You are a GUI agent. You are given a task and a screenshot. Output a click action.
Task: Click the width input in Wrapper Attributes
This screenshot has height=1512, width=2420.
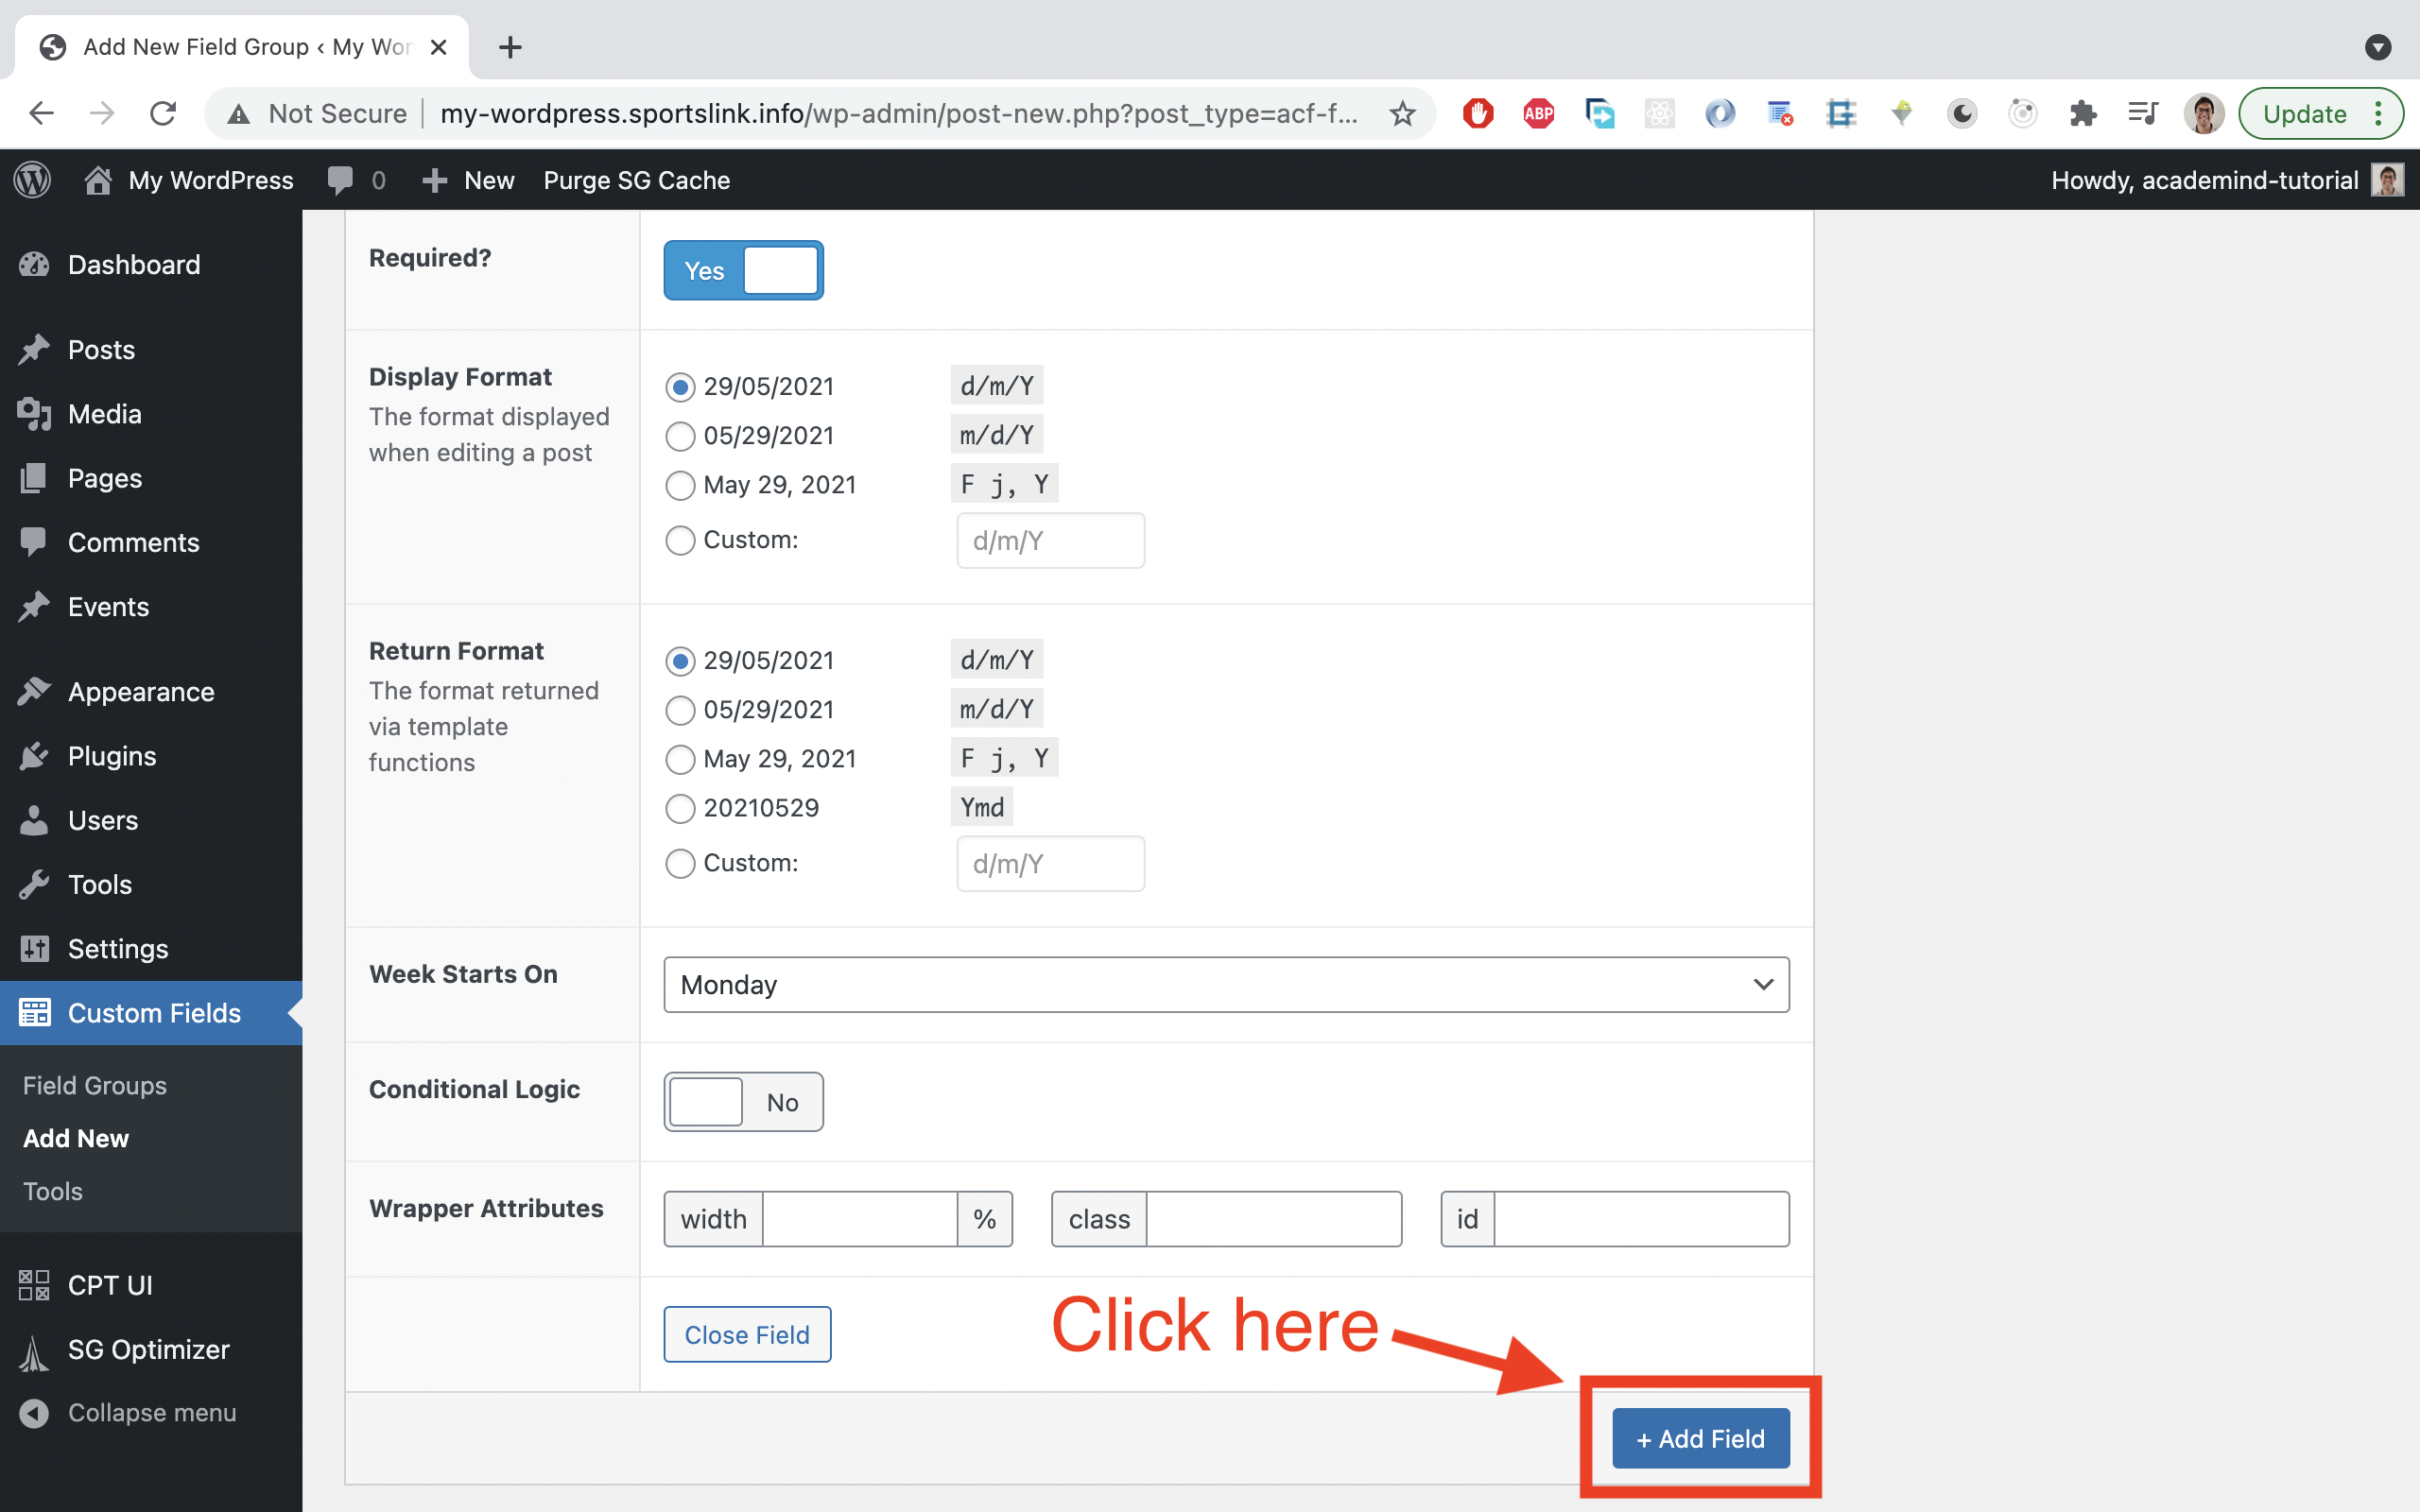pos(862,1218)
